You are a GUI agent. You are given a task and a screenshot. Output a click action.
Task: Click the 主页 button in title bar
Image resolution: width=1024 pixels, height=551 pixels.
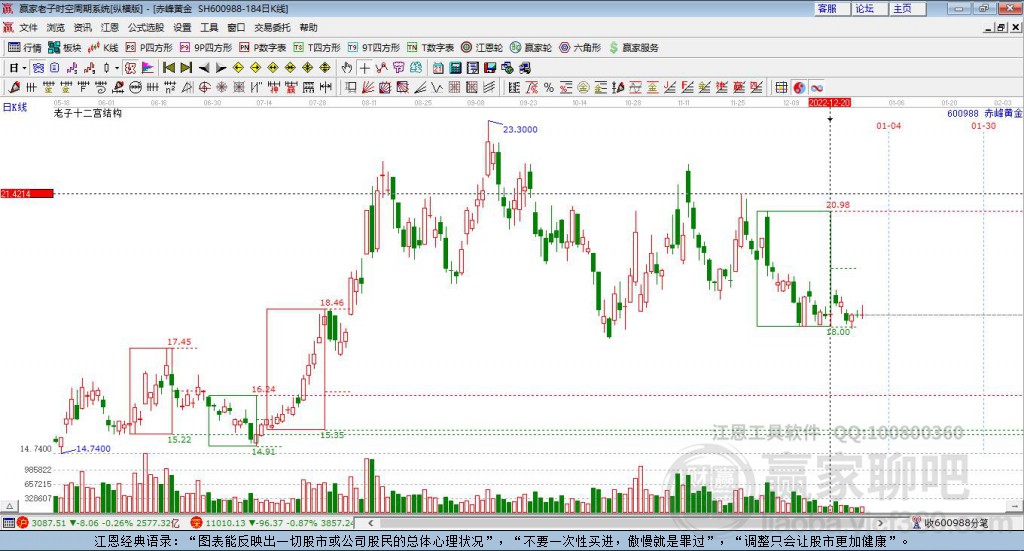[907, 8]
